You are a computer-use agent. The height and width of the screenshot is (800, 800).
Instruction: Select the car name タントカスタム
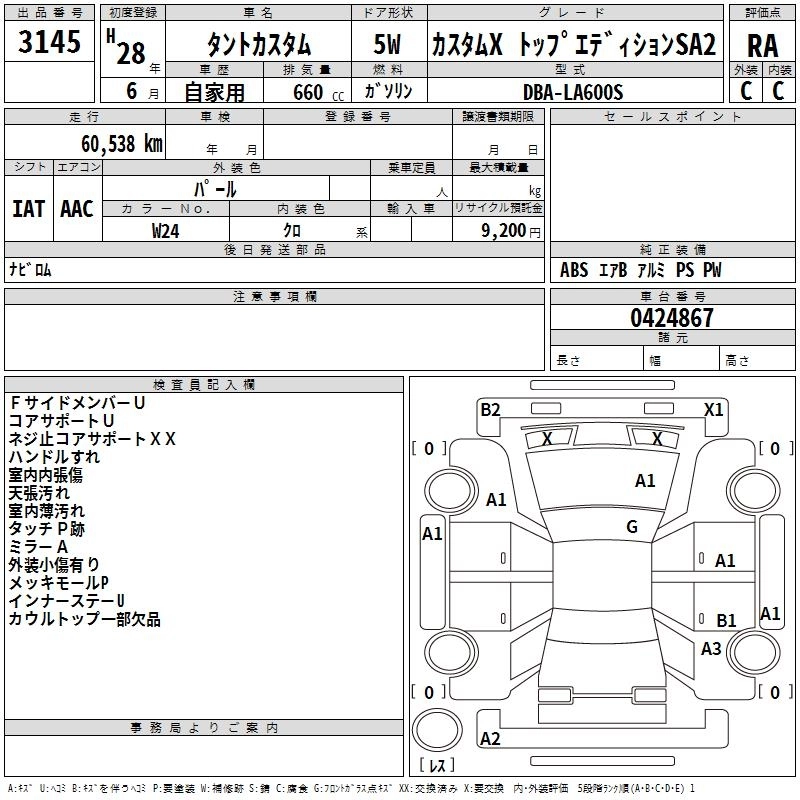258,45
